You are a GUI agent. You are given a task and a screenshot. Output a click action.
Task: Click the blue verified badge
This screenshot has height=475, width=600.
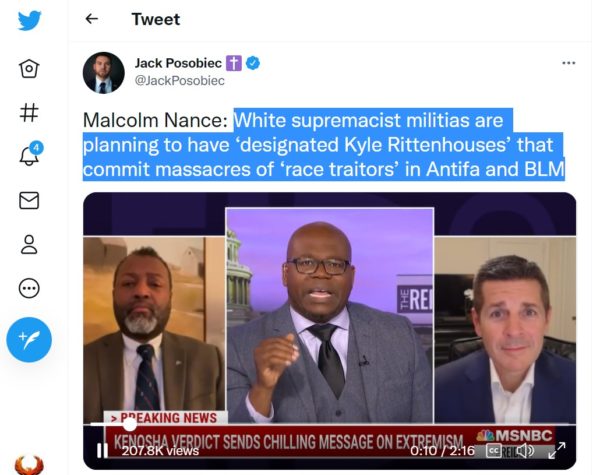coord(253,63)
